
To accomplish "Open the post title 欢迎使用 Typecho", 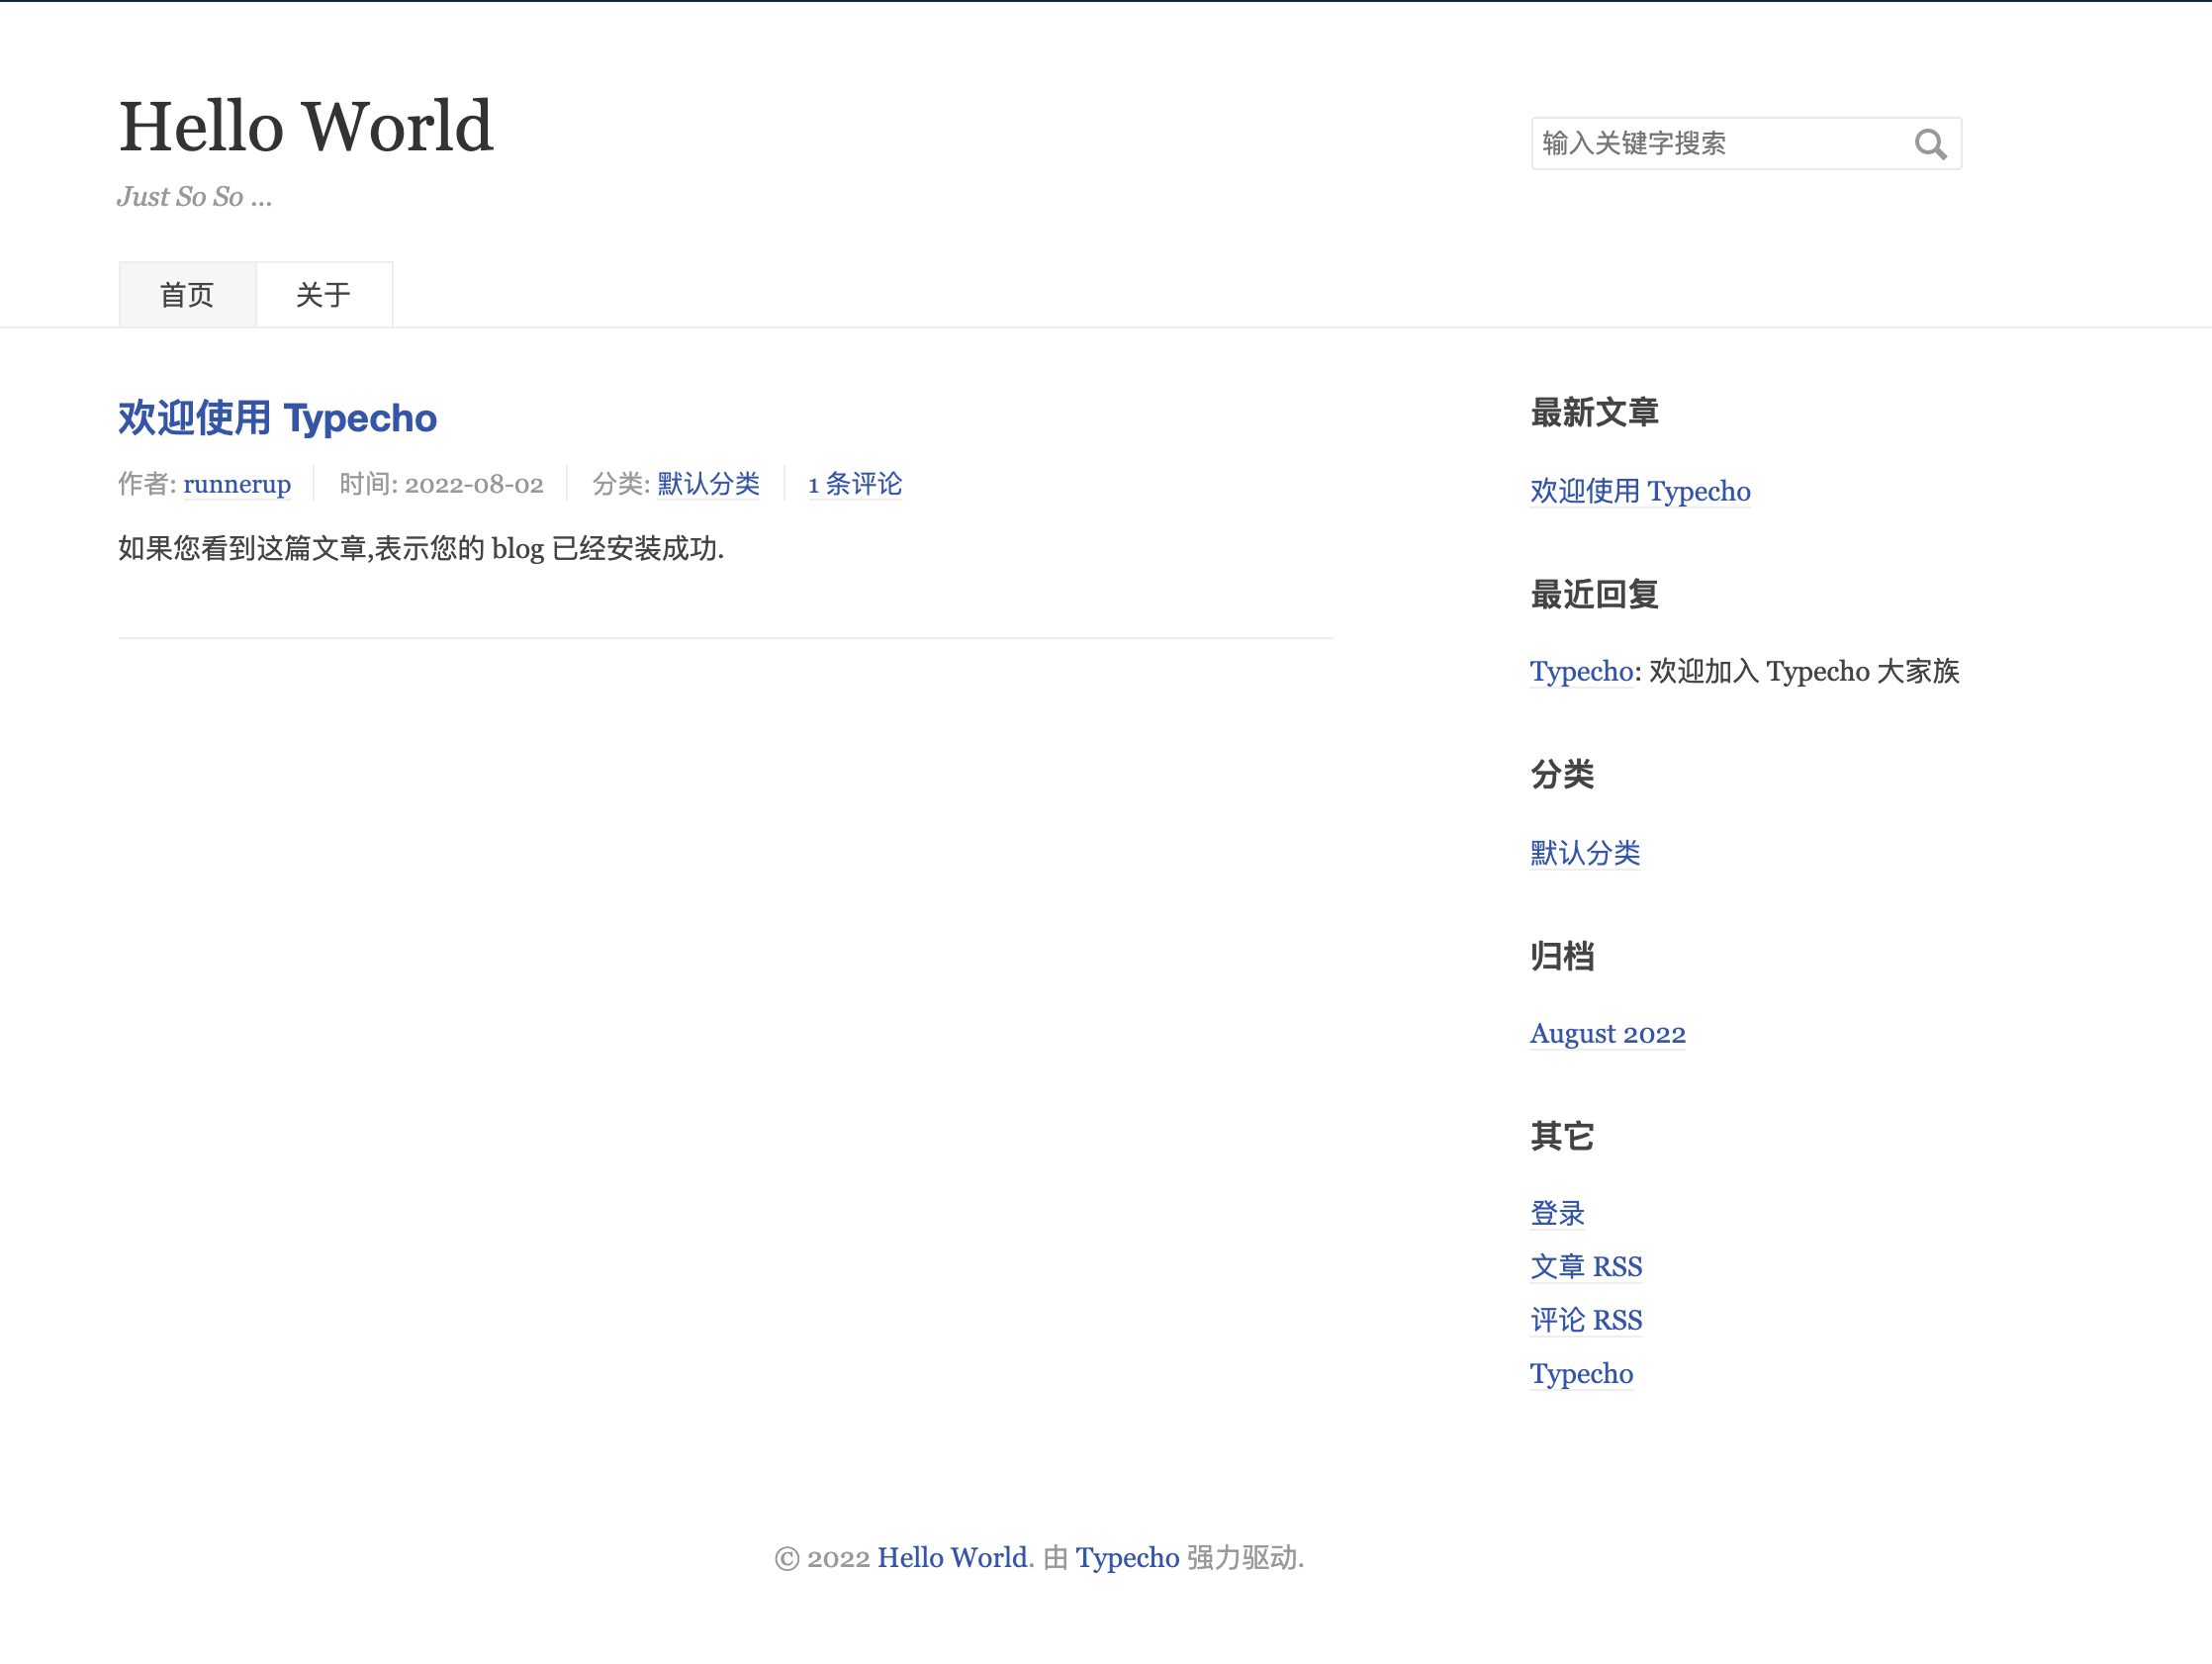I will [277, 418].
